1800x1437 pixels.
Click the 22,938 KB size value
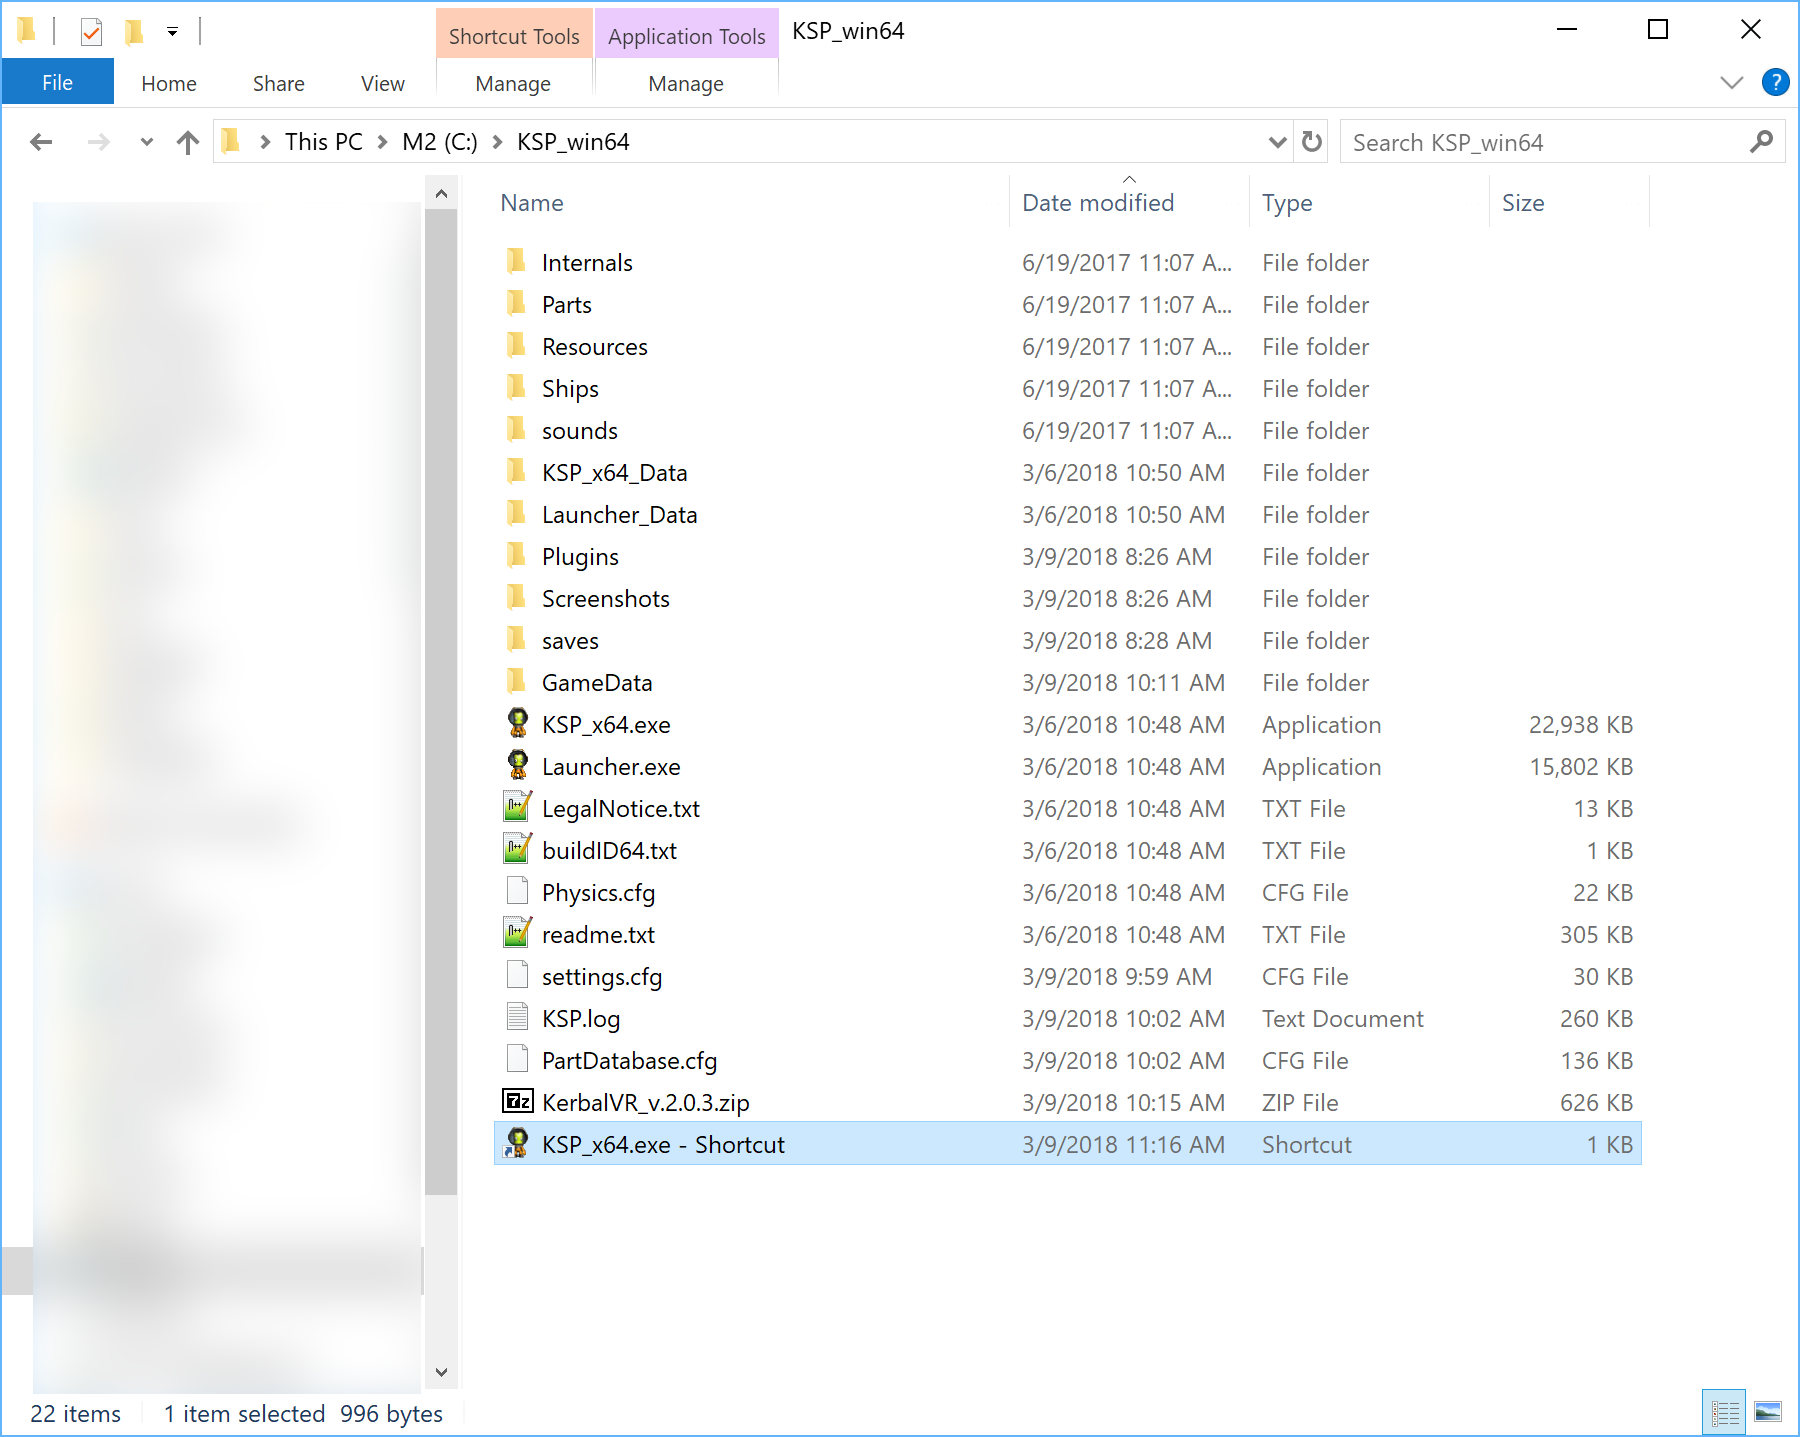tap(1580, 725)
